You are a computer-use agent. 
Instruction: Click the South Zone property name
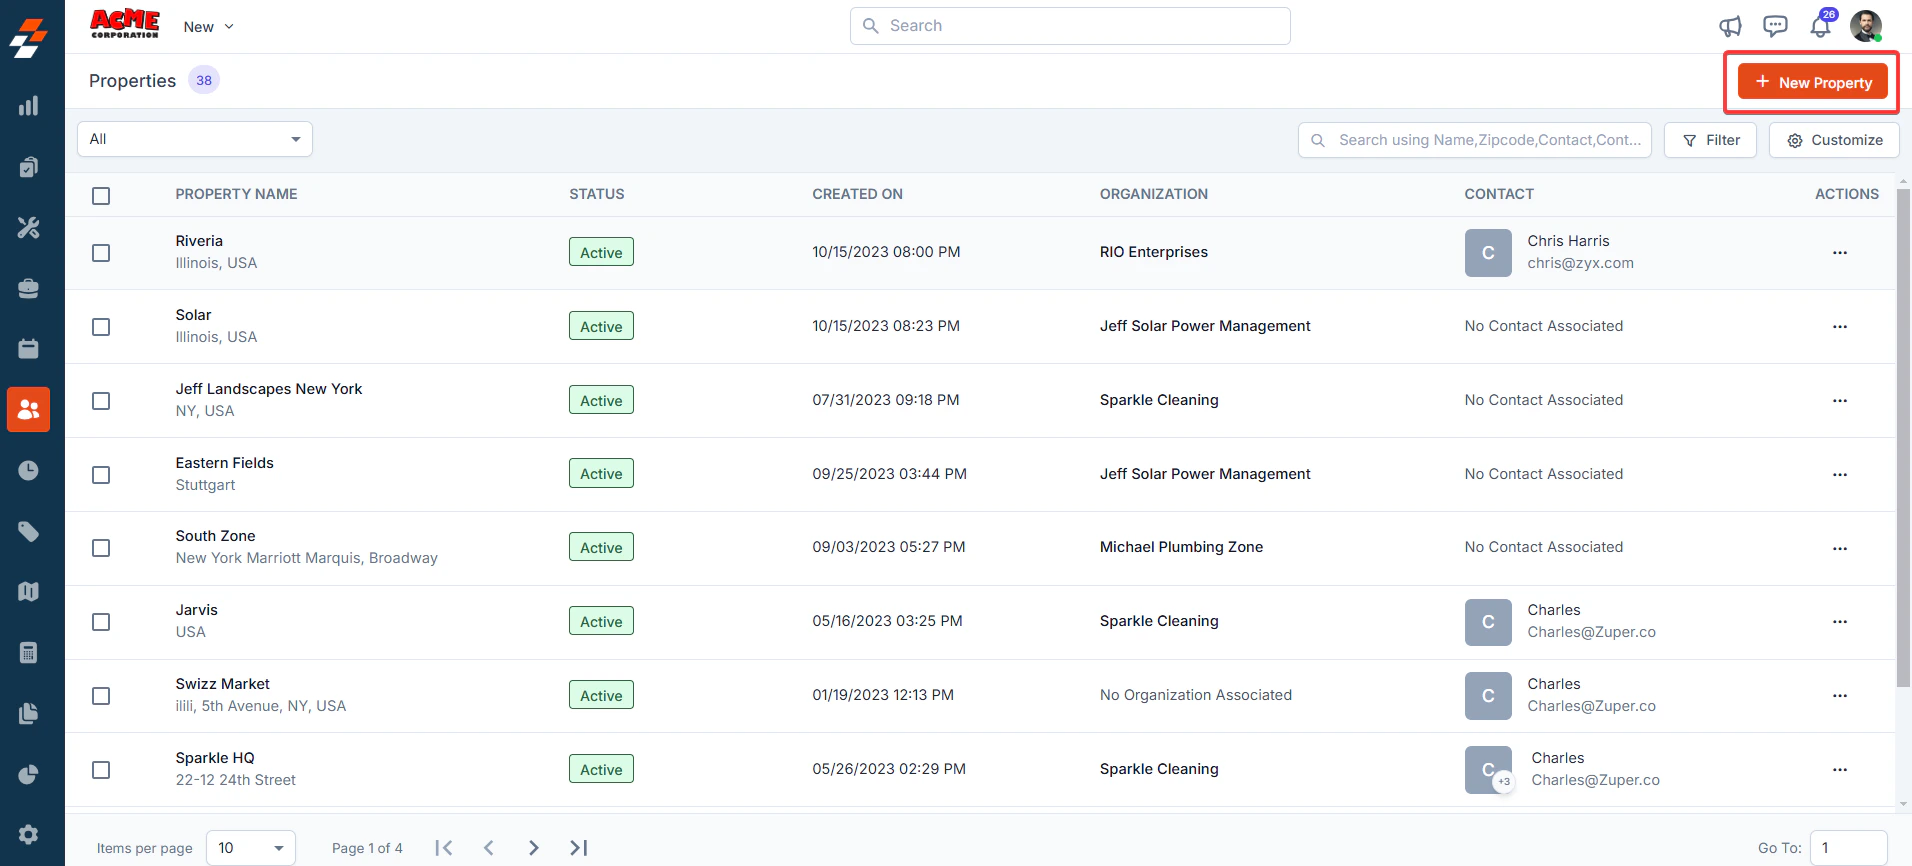pos(215,536)
